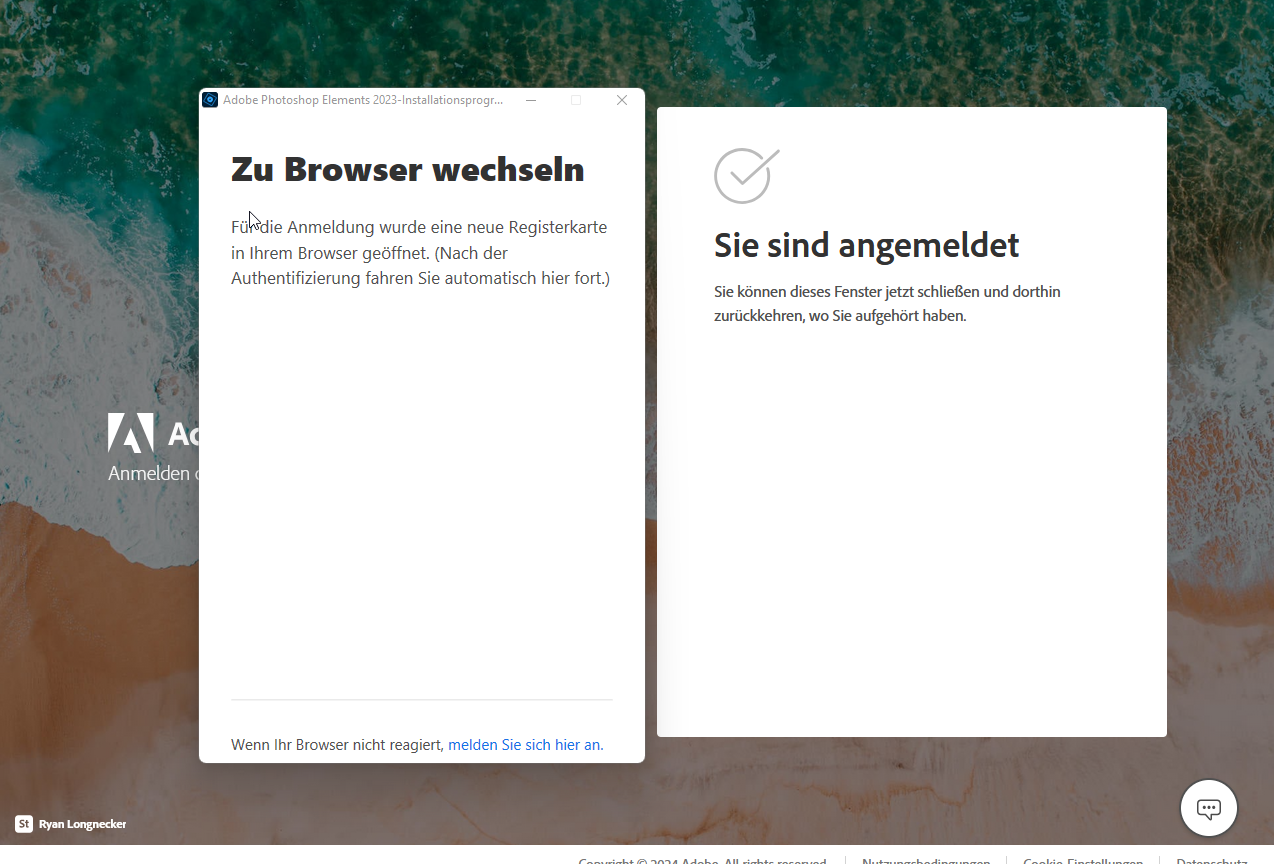The image size is (1274, 864).
Task: Click the Ryan Longnecker account name
Action: click(x=82, y=824)
